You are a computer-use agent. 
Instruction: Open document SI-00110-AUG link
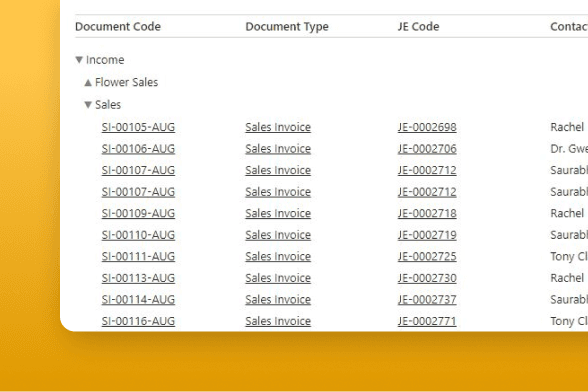click(x=138, y=235)
